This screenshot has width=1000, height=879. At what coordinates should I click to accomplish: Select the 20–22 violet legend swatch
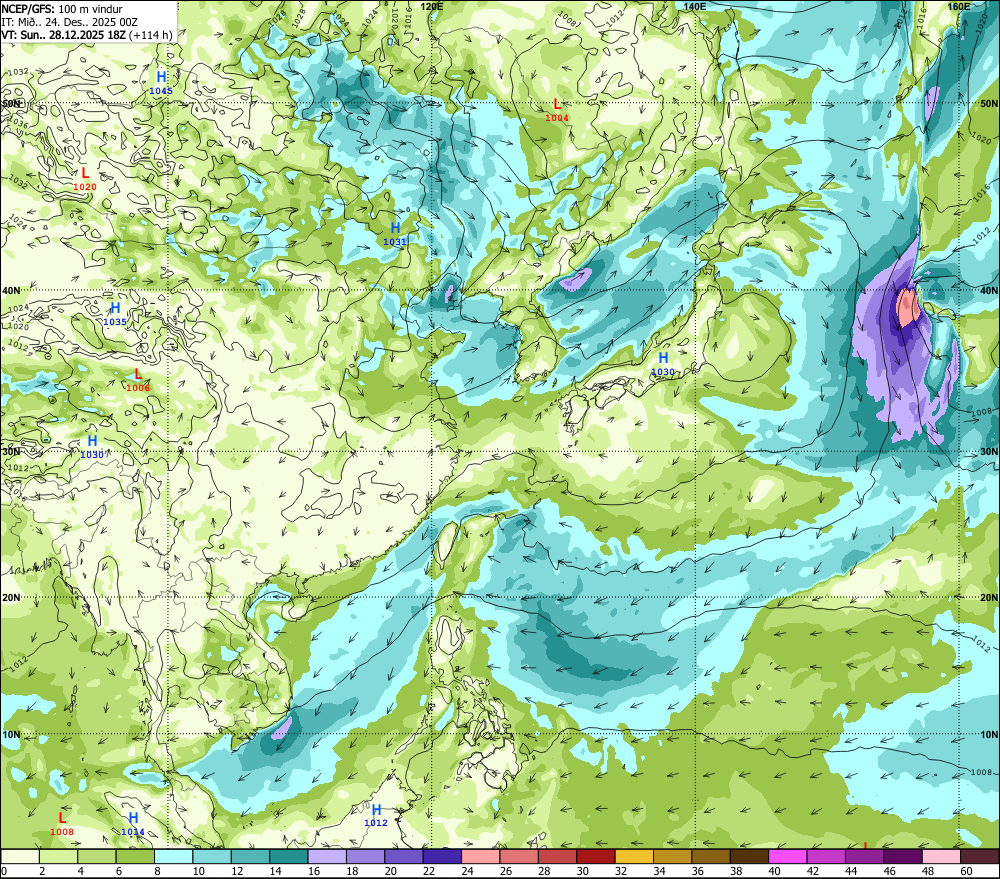[404, 856]
